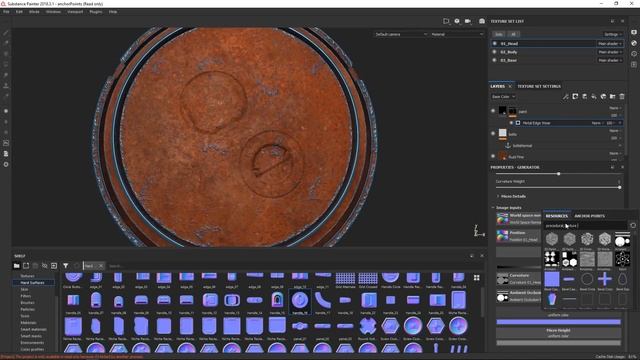This screenshot has height=360, width=640.
Task: Click the blue uniform color swatch bar
Action: pyautogui.click(x=558, y=322)
